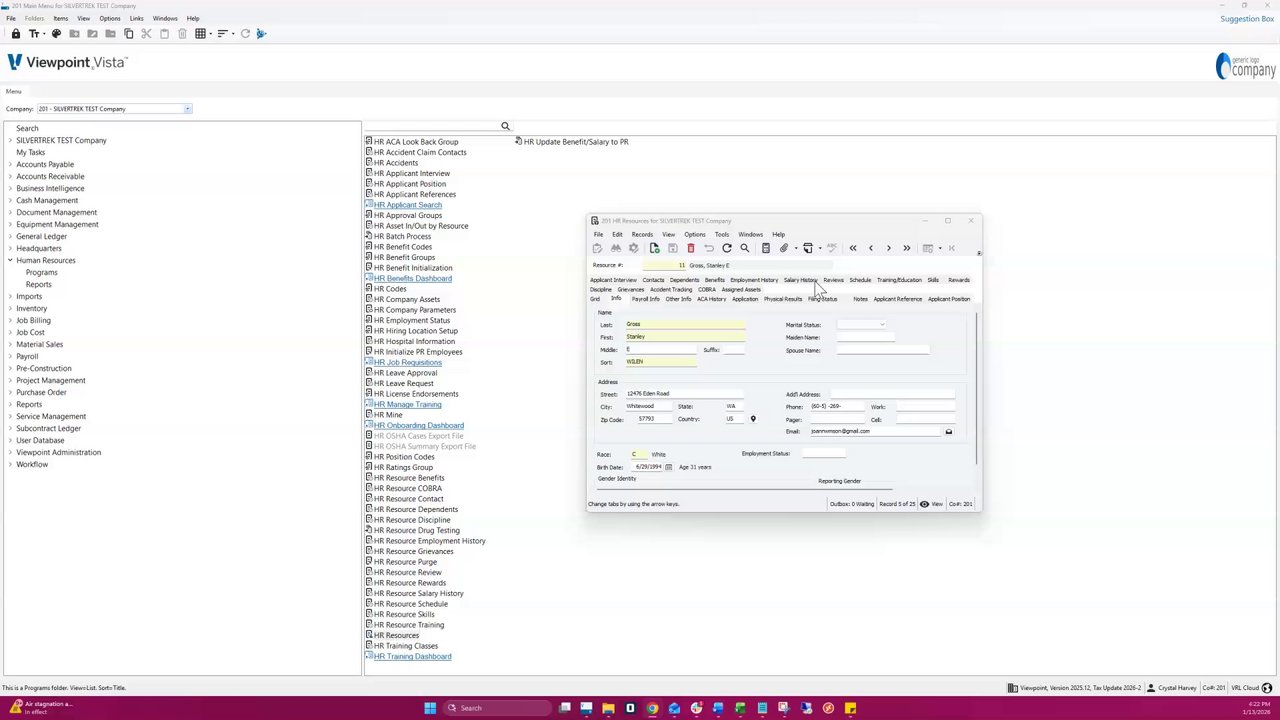Open the font size (Tt) tool
This screenshot has height=720, width=1280.
click(34, 34)
